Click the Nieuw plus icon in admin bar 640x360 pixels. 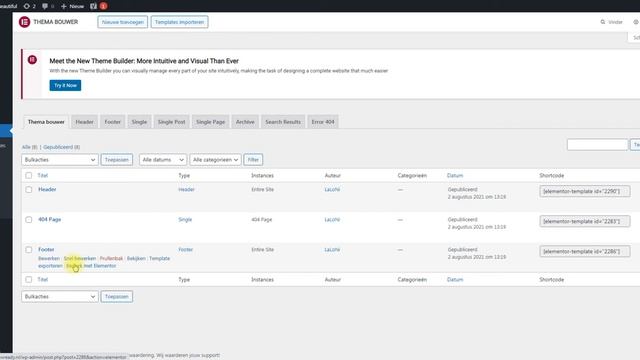pos(63,6)
